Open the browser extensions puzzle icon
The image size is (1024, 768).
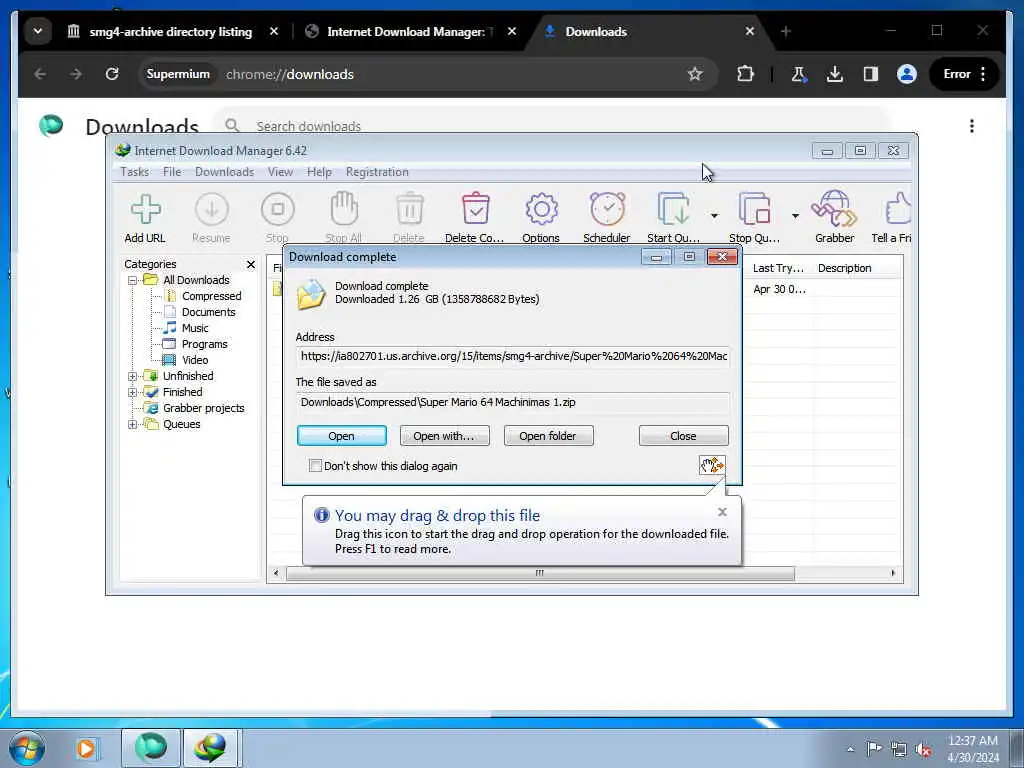click(745, 74)
